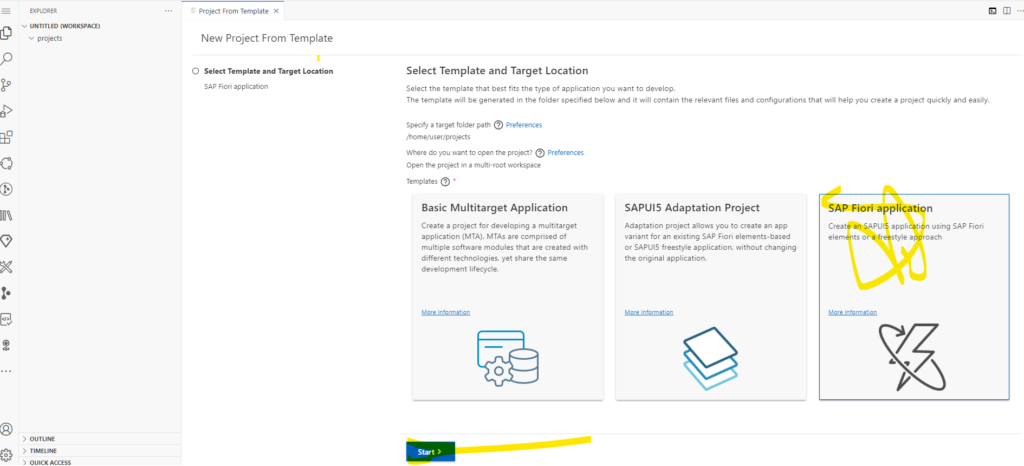Image resolution: width=1024 pixels, height=466 pixels.
Task: Open the Manage settings gear icon
Action: pyautogui.click(x=7, y=455)
